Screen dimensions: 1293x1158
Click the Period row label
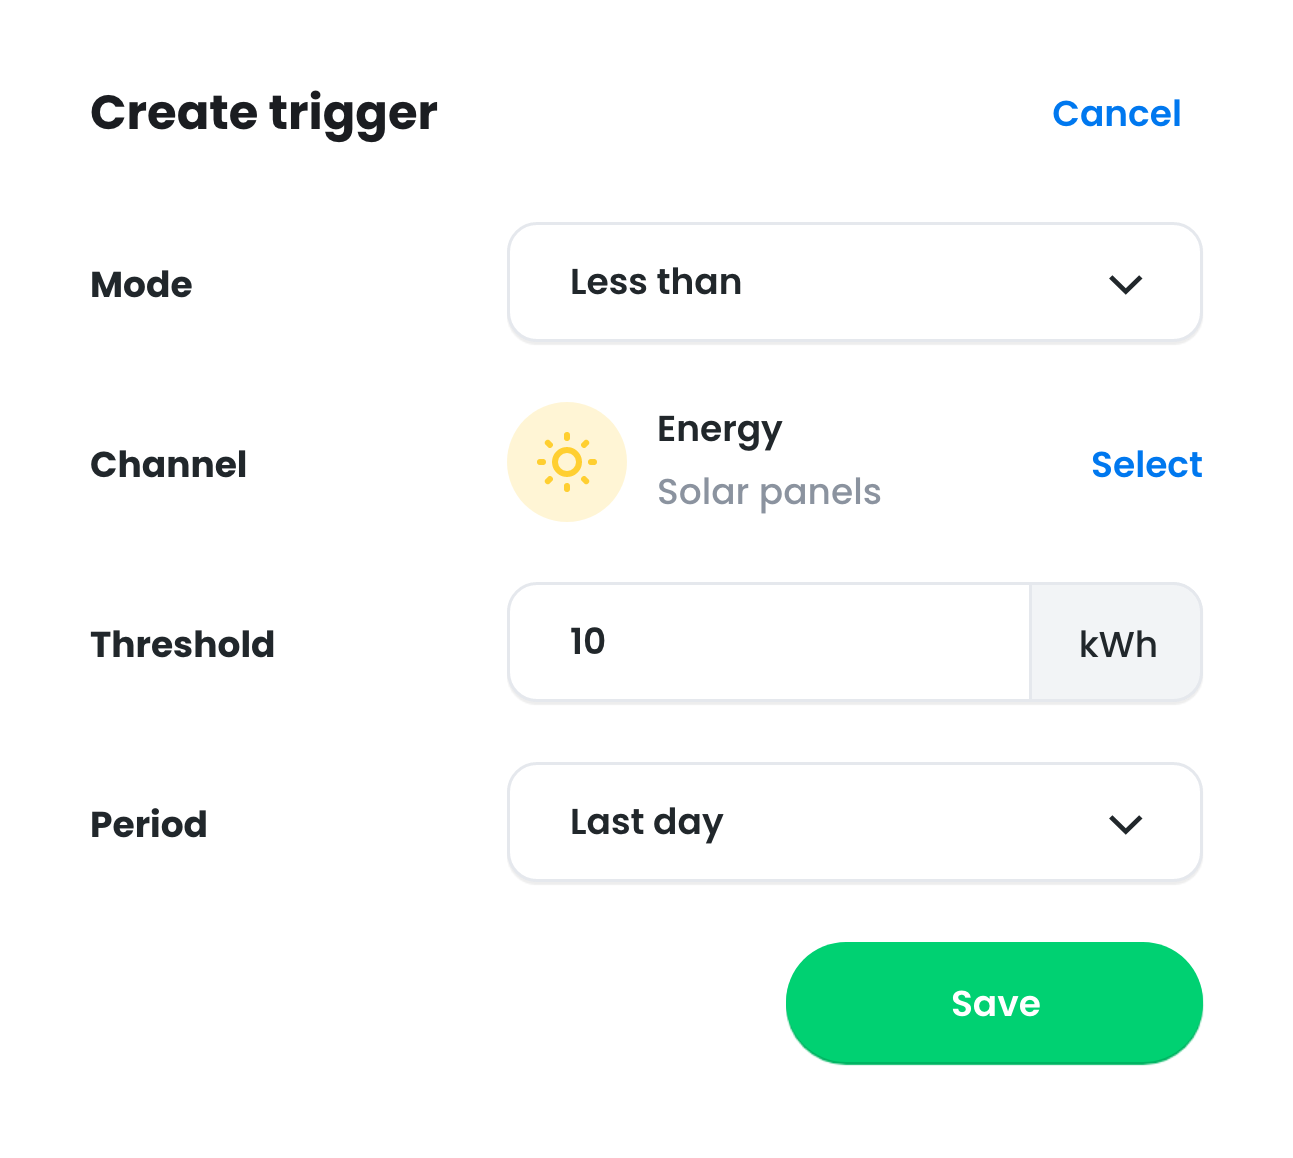pyautogui.click(x=148, y=824)
